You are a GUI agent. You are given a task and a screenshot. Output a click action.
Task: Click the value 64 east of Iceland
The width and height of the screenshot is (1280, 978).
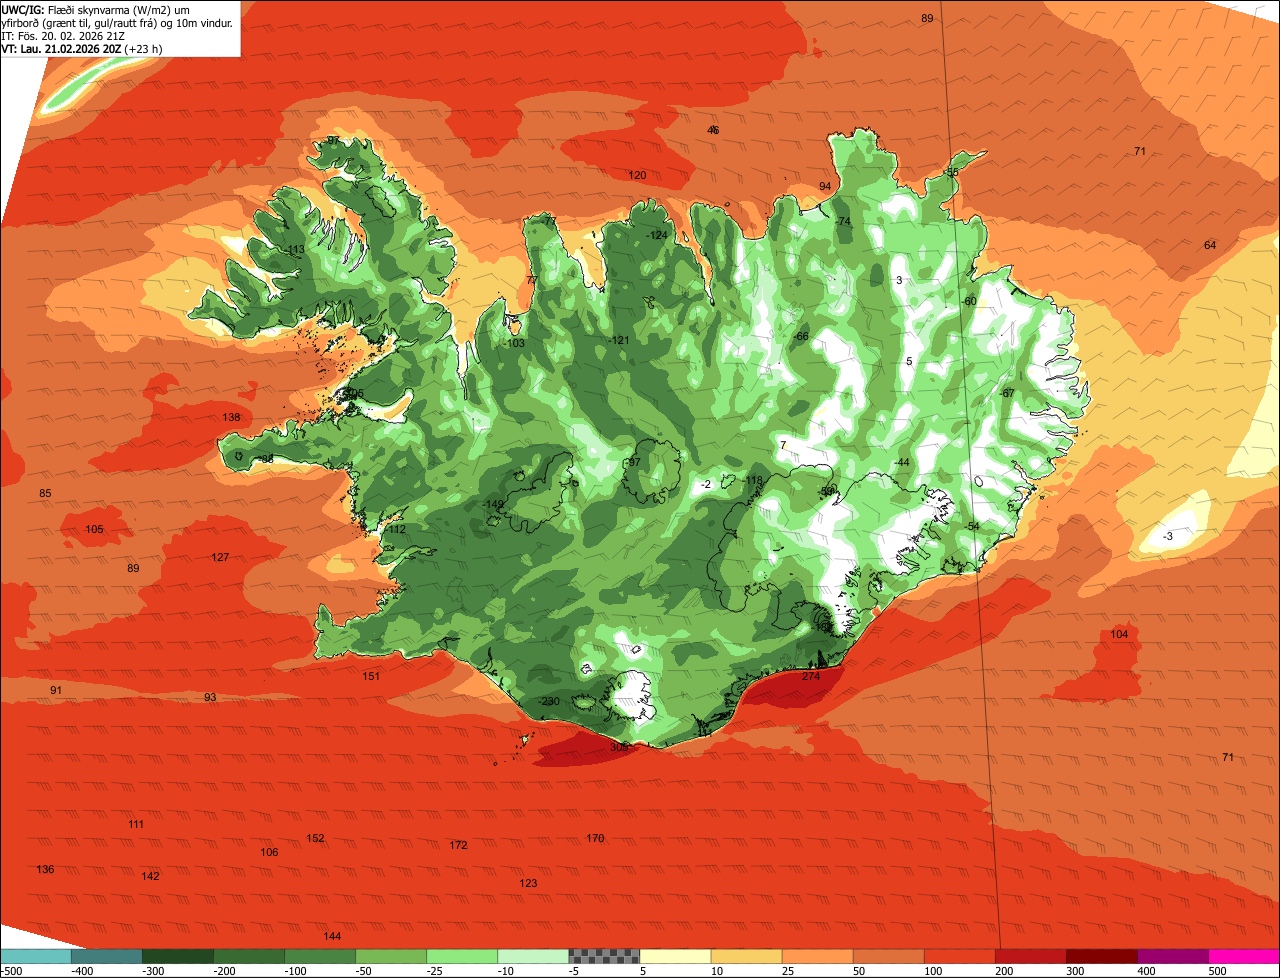(x=1210, y=246)
